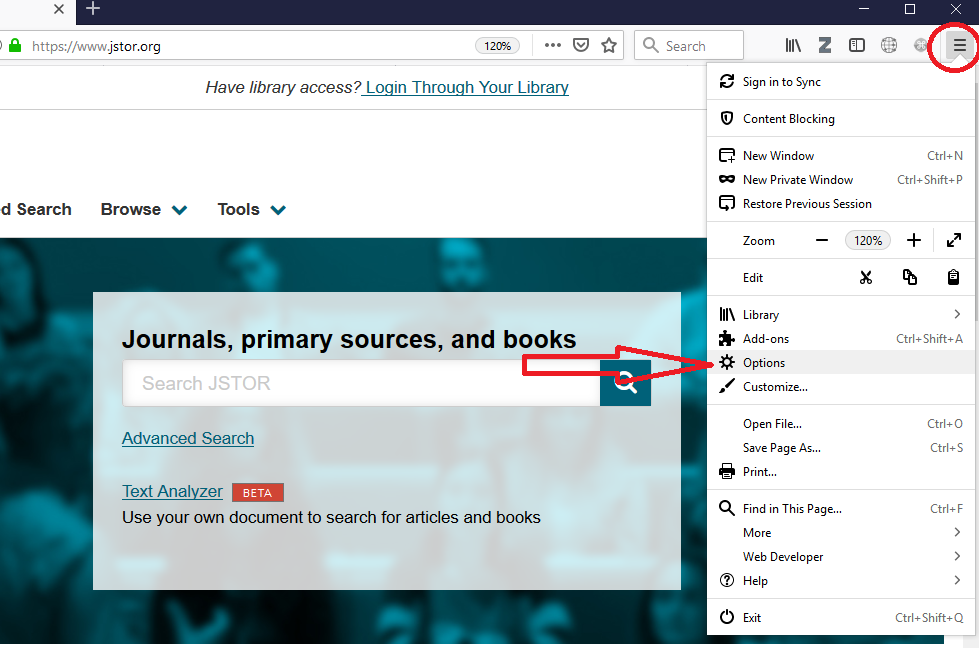Click Exit to quit Firefox
The height and width of the screenshot is (648, 979).
(840, 617)
